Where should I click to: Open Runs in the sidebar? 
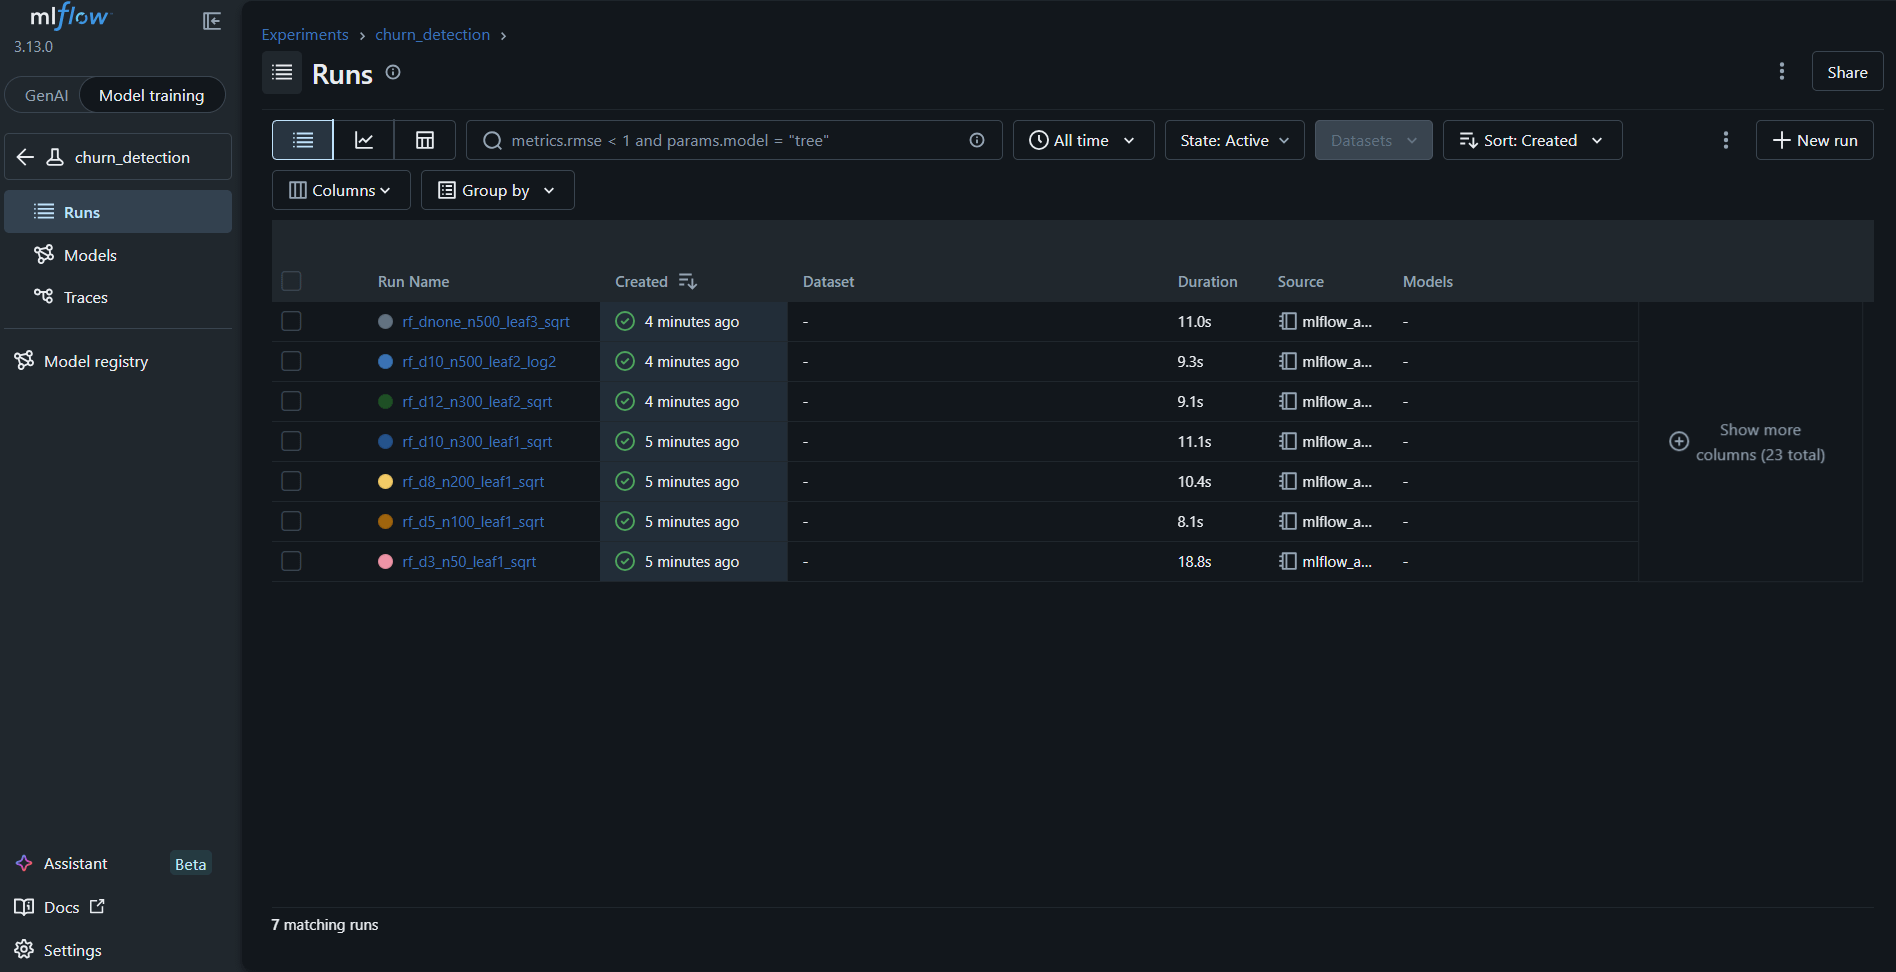[x=118, y=212]
